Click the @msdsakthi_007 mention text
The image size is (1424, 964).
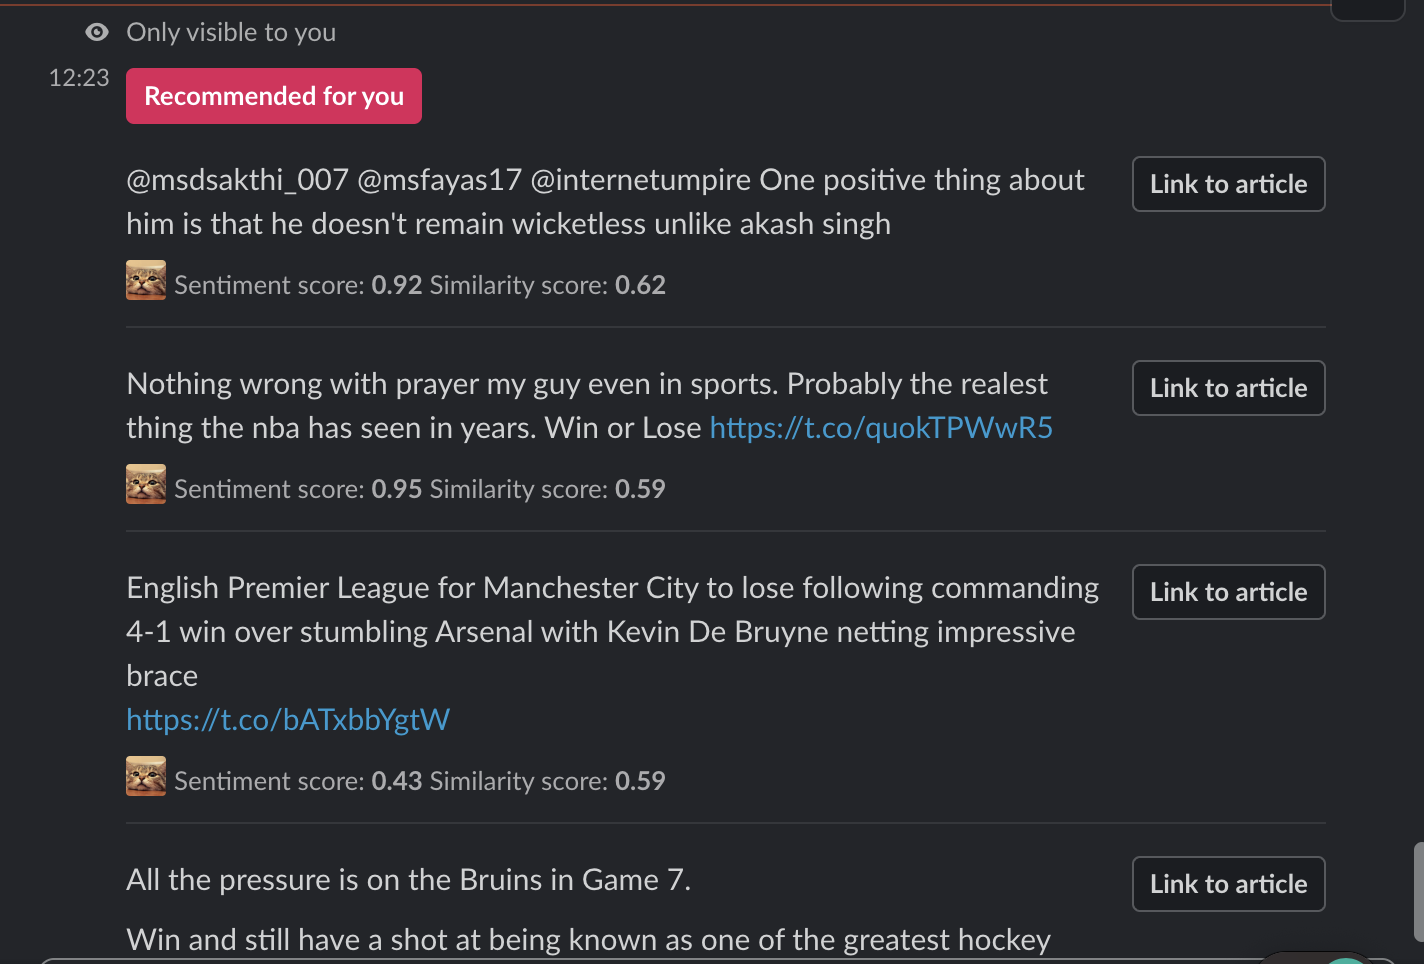click(237, 180)
